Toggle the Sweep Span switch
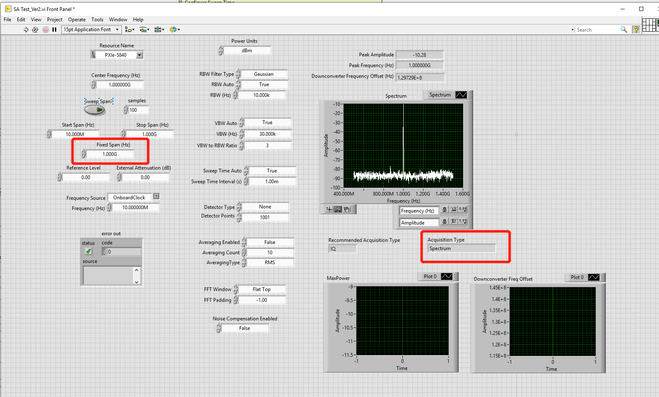The height and width of the screenshot is (397, 659). (95, 110)
